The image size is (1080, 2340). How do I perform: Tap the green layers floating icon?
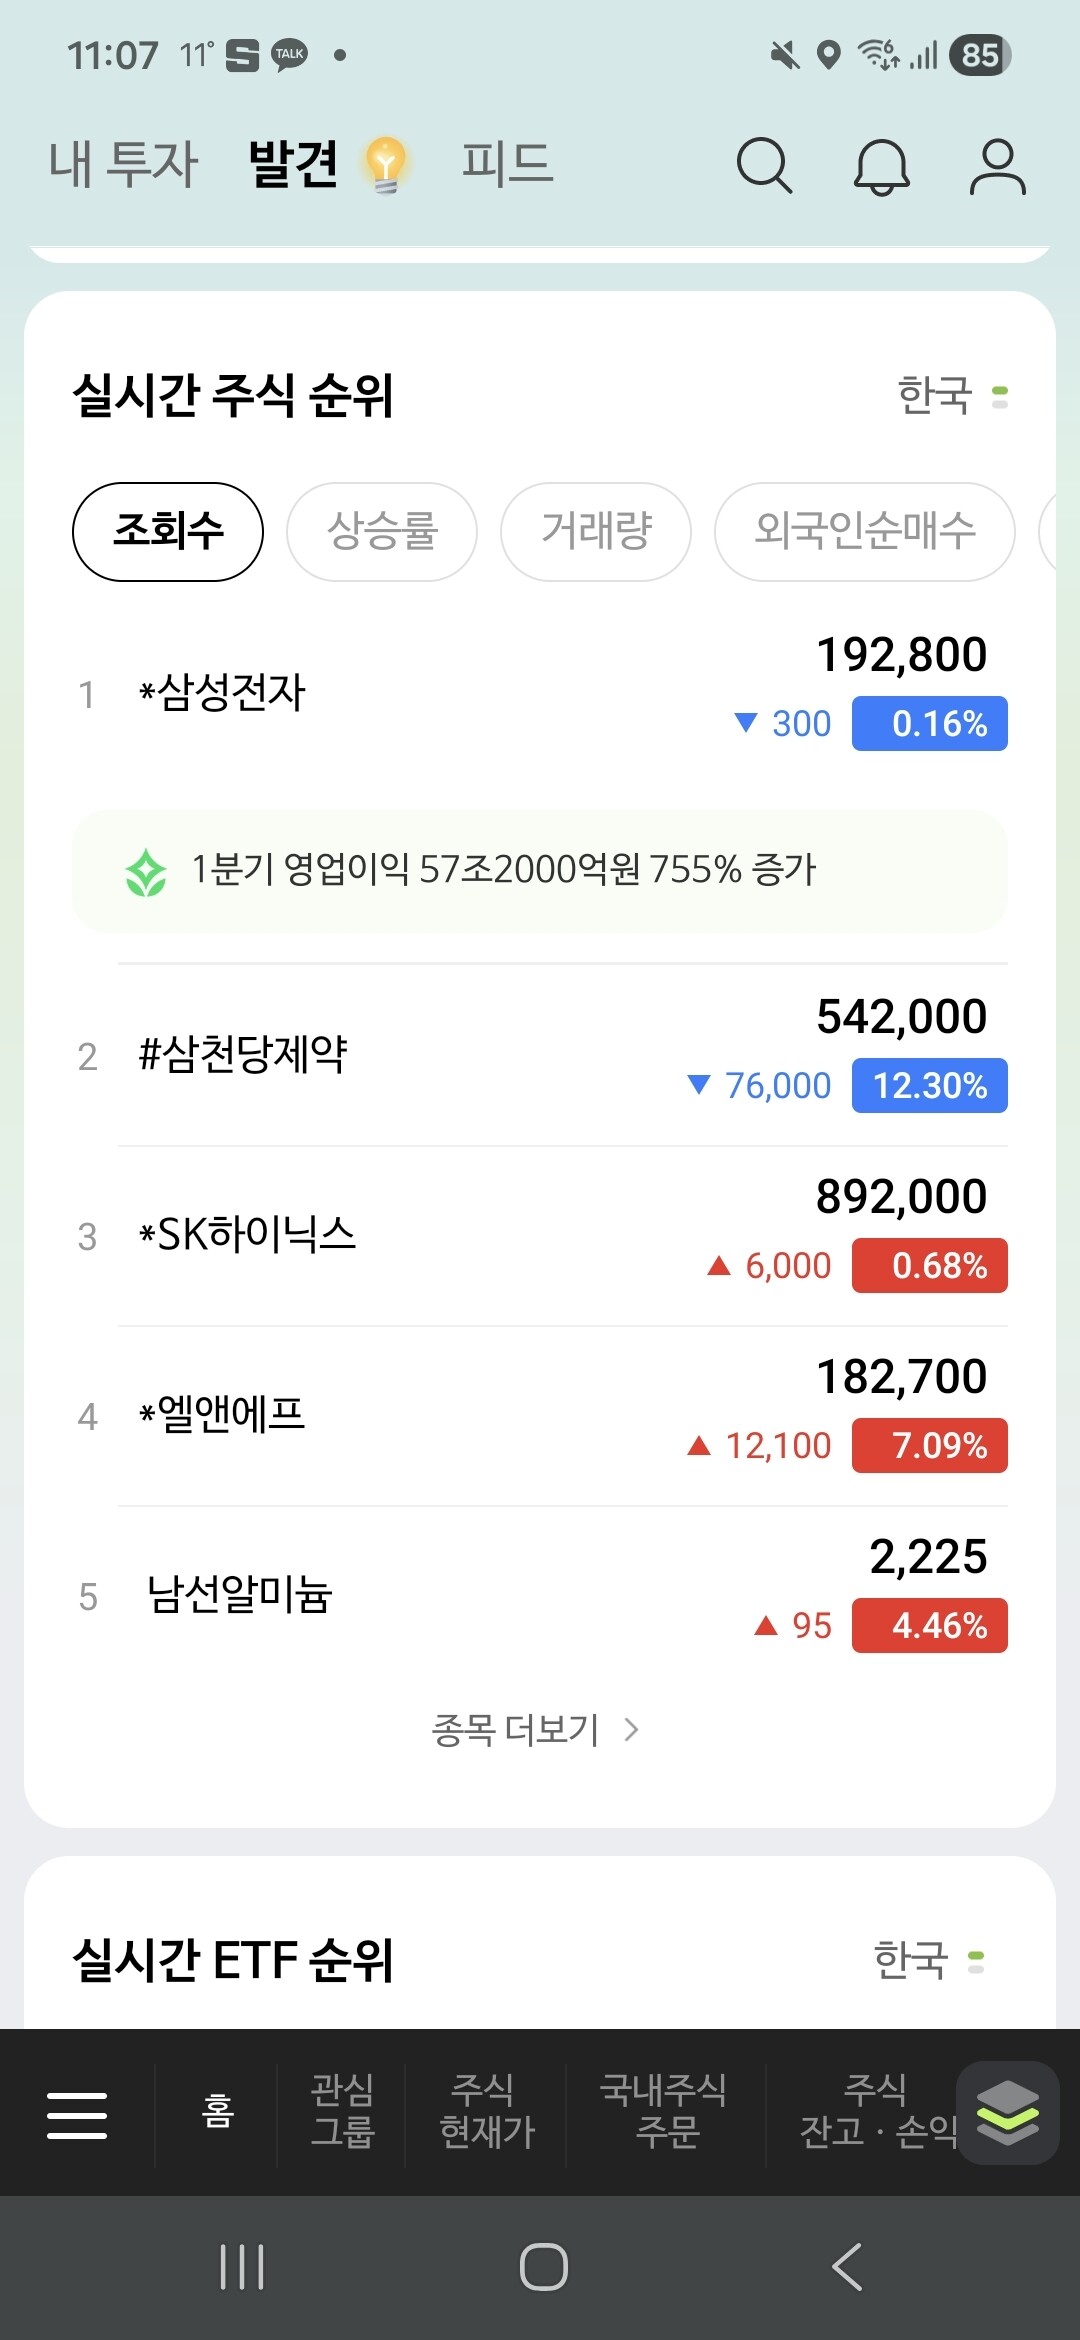pos(1007,2112)
